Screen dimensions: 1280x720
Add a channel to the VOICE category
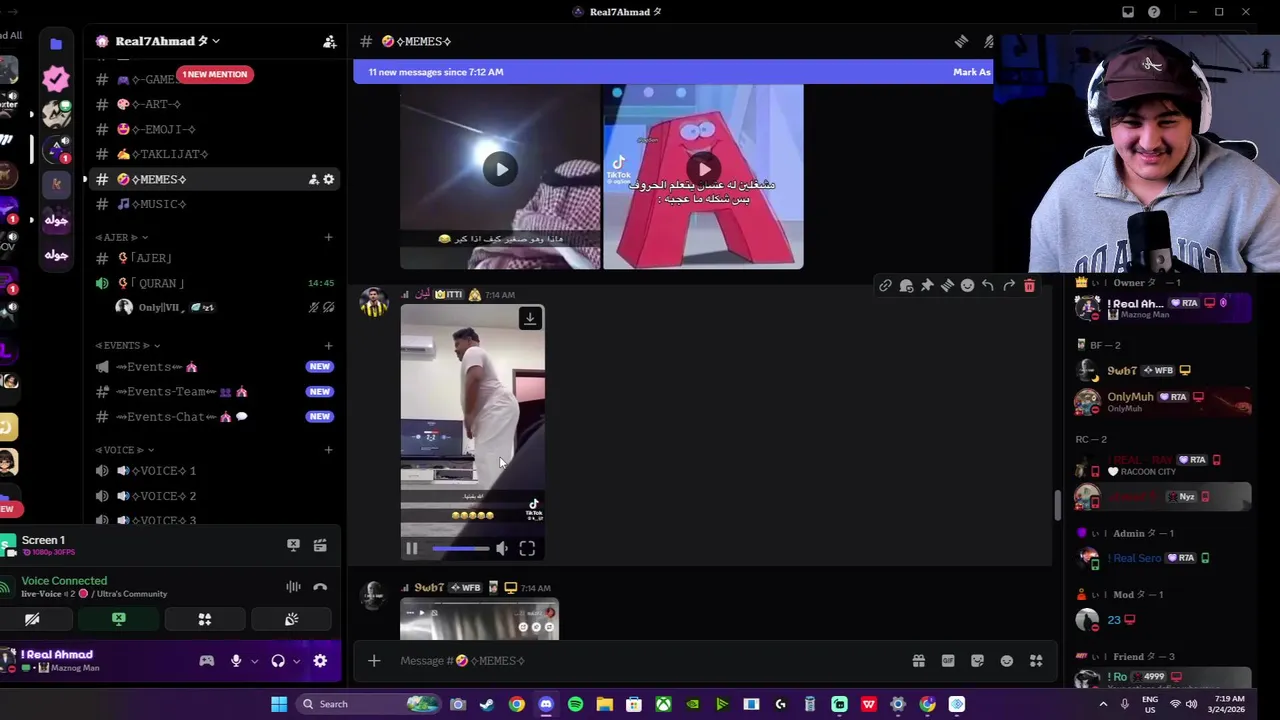tap(328, 450)
